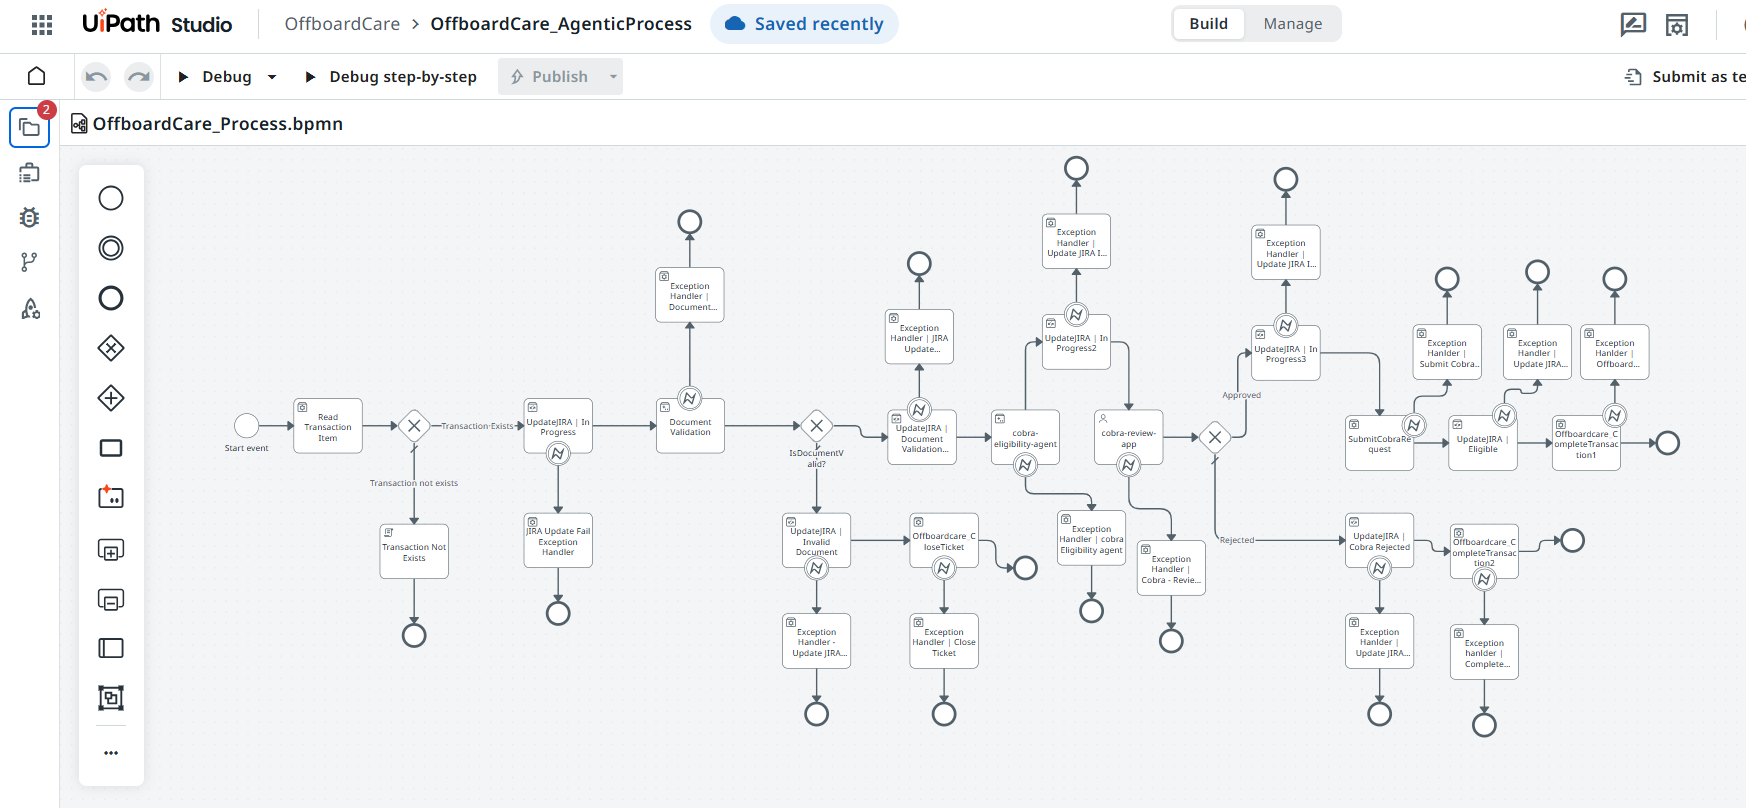The image size is (1746, 808).
Task: Click the Rejected flow label
Action: click(1237, 540)
